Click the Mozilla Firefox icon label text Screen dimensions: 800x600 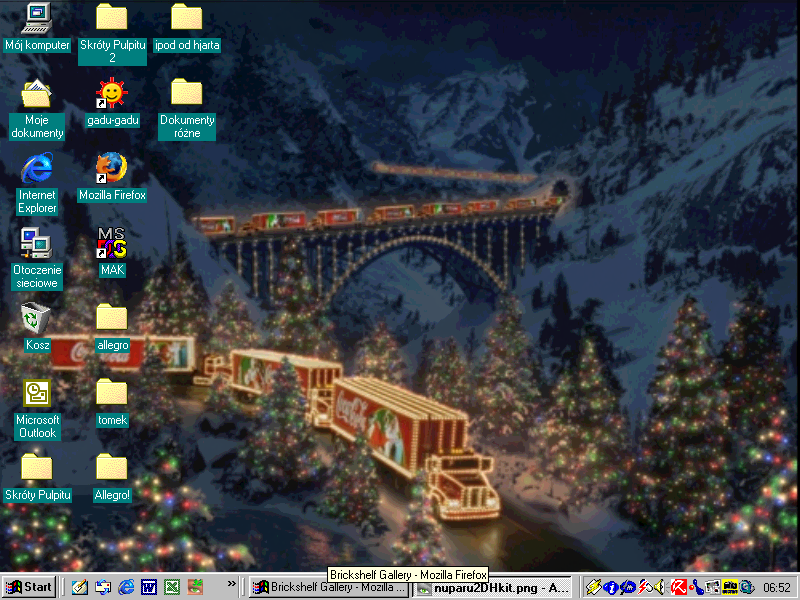point(112,195)
